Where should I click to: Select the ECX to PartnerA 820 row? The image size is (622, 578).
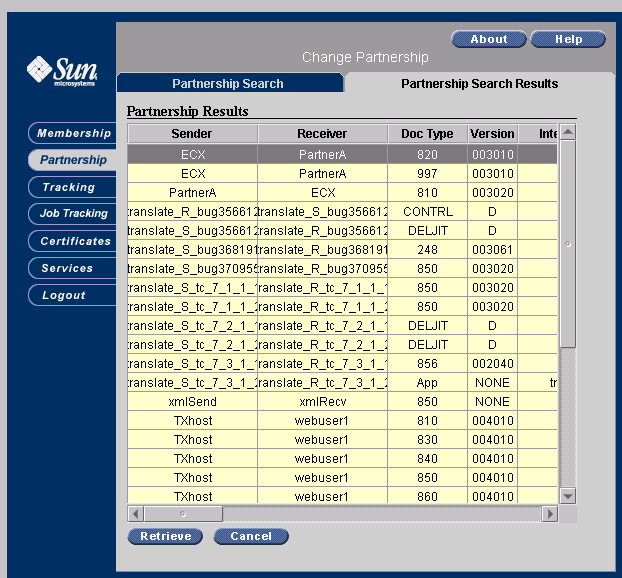[x=342, y=154]
